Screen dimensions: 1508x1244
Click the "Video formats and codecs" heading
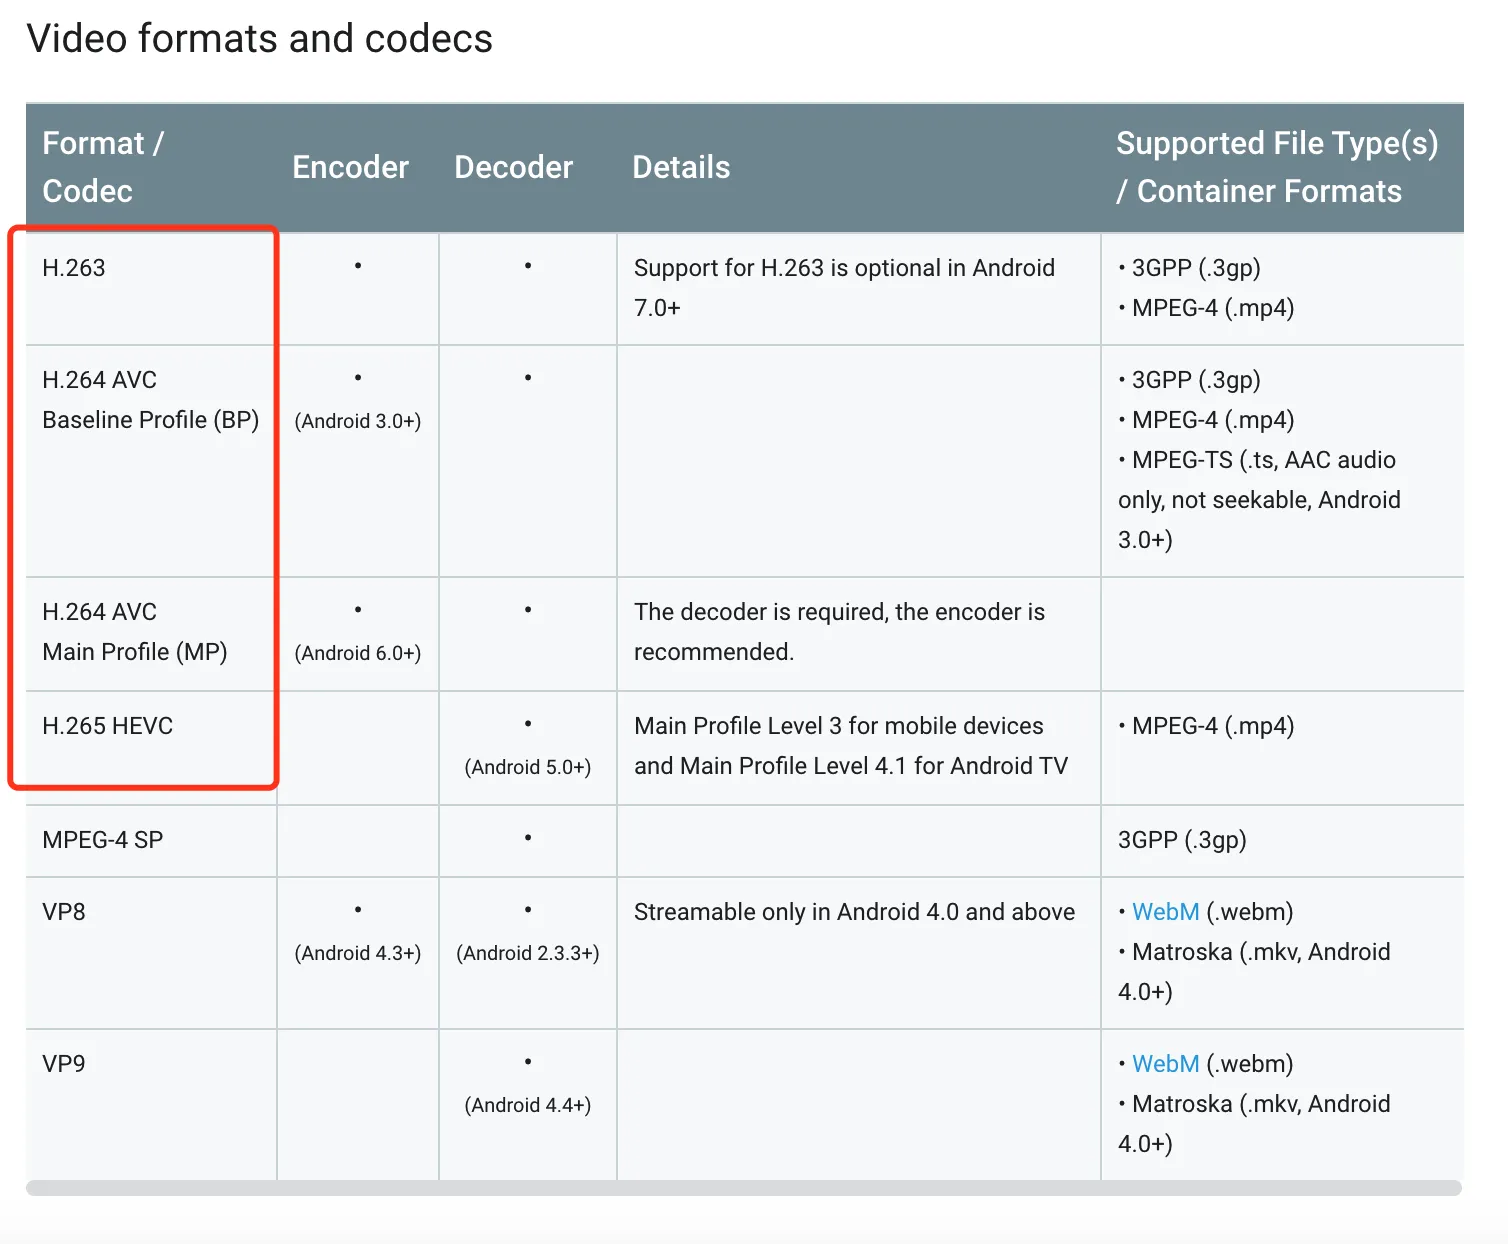[260, 39]
